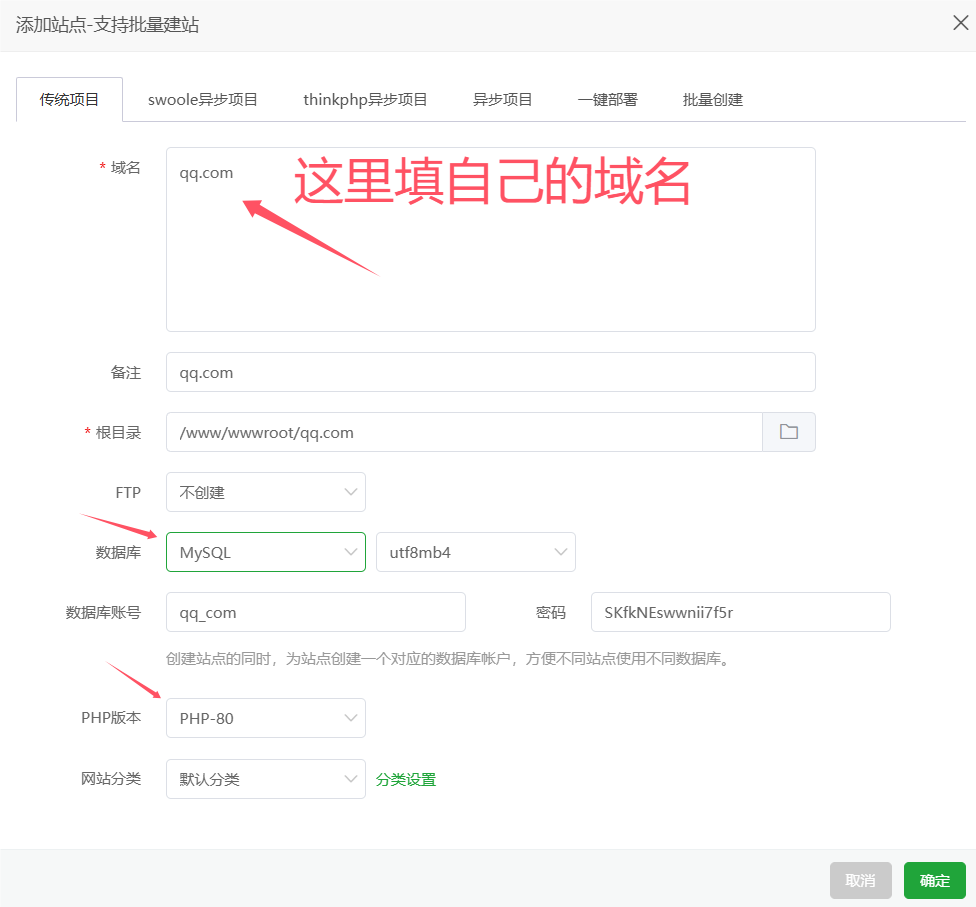This screenshot has width=976, height=907.
Task: Open the PHP版本 PHP-80 dropdown
Action: 265,718
